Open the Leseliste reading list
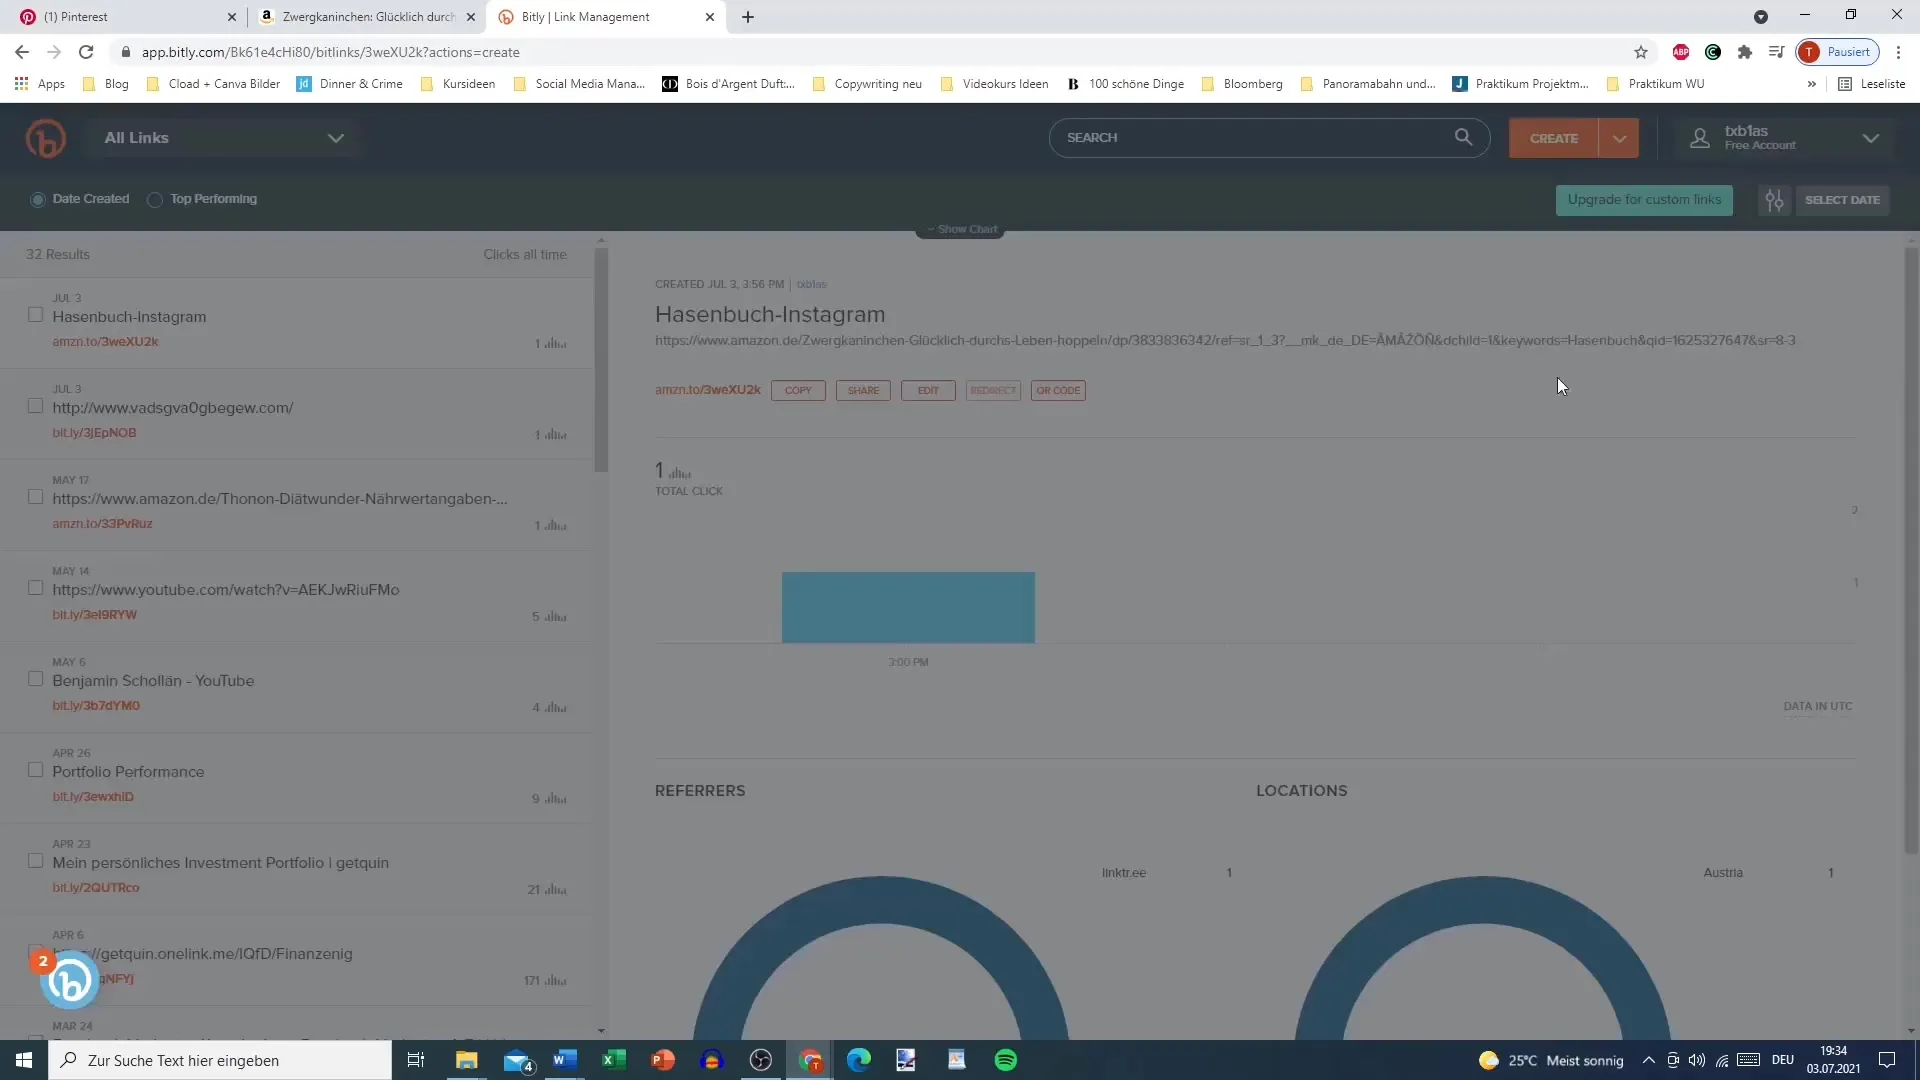This screenshot has height=1080, width=1920. [x=1872, y=84]
